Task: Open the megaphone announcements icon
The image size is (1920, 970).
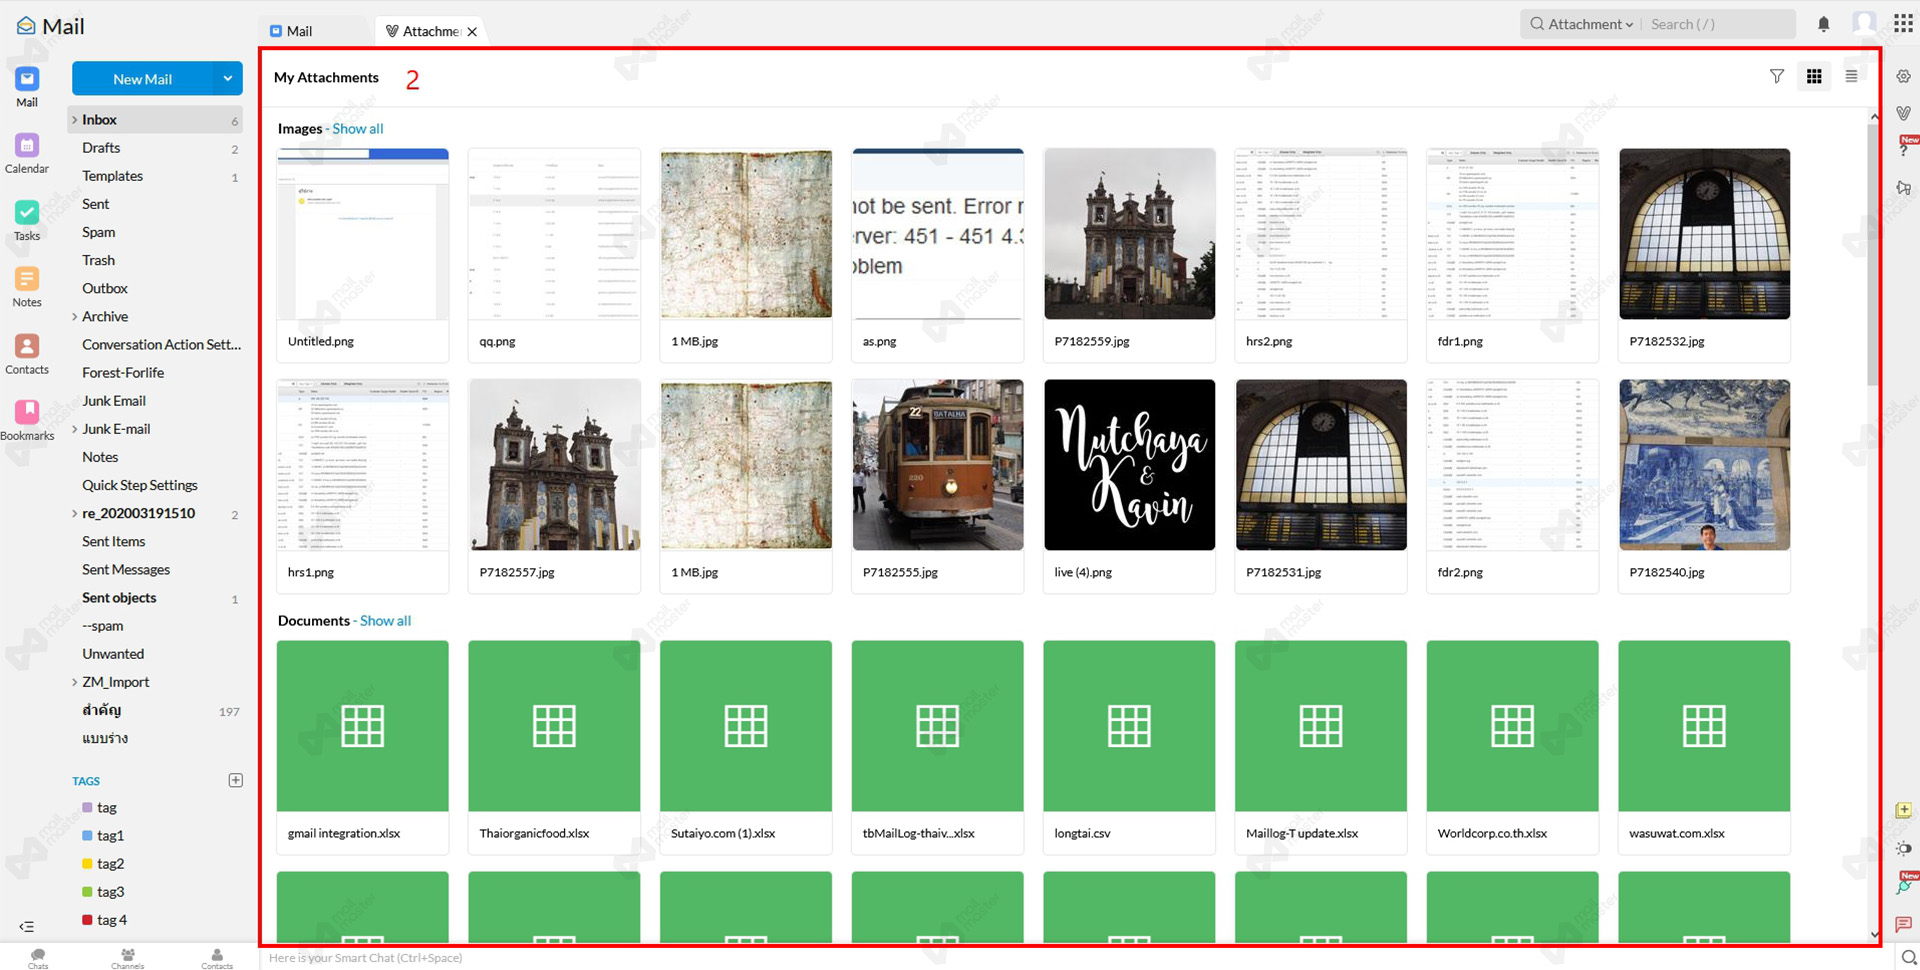Action: pyautogui.click(x=1904, y=188)
